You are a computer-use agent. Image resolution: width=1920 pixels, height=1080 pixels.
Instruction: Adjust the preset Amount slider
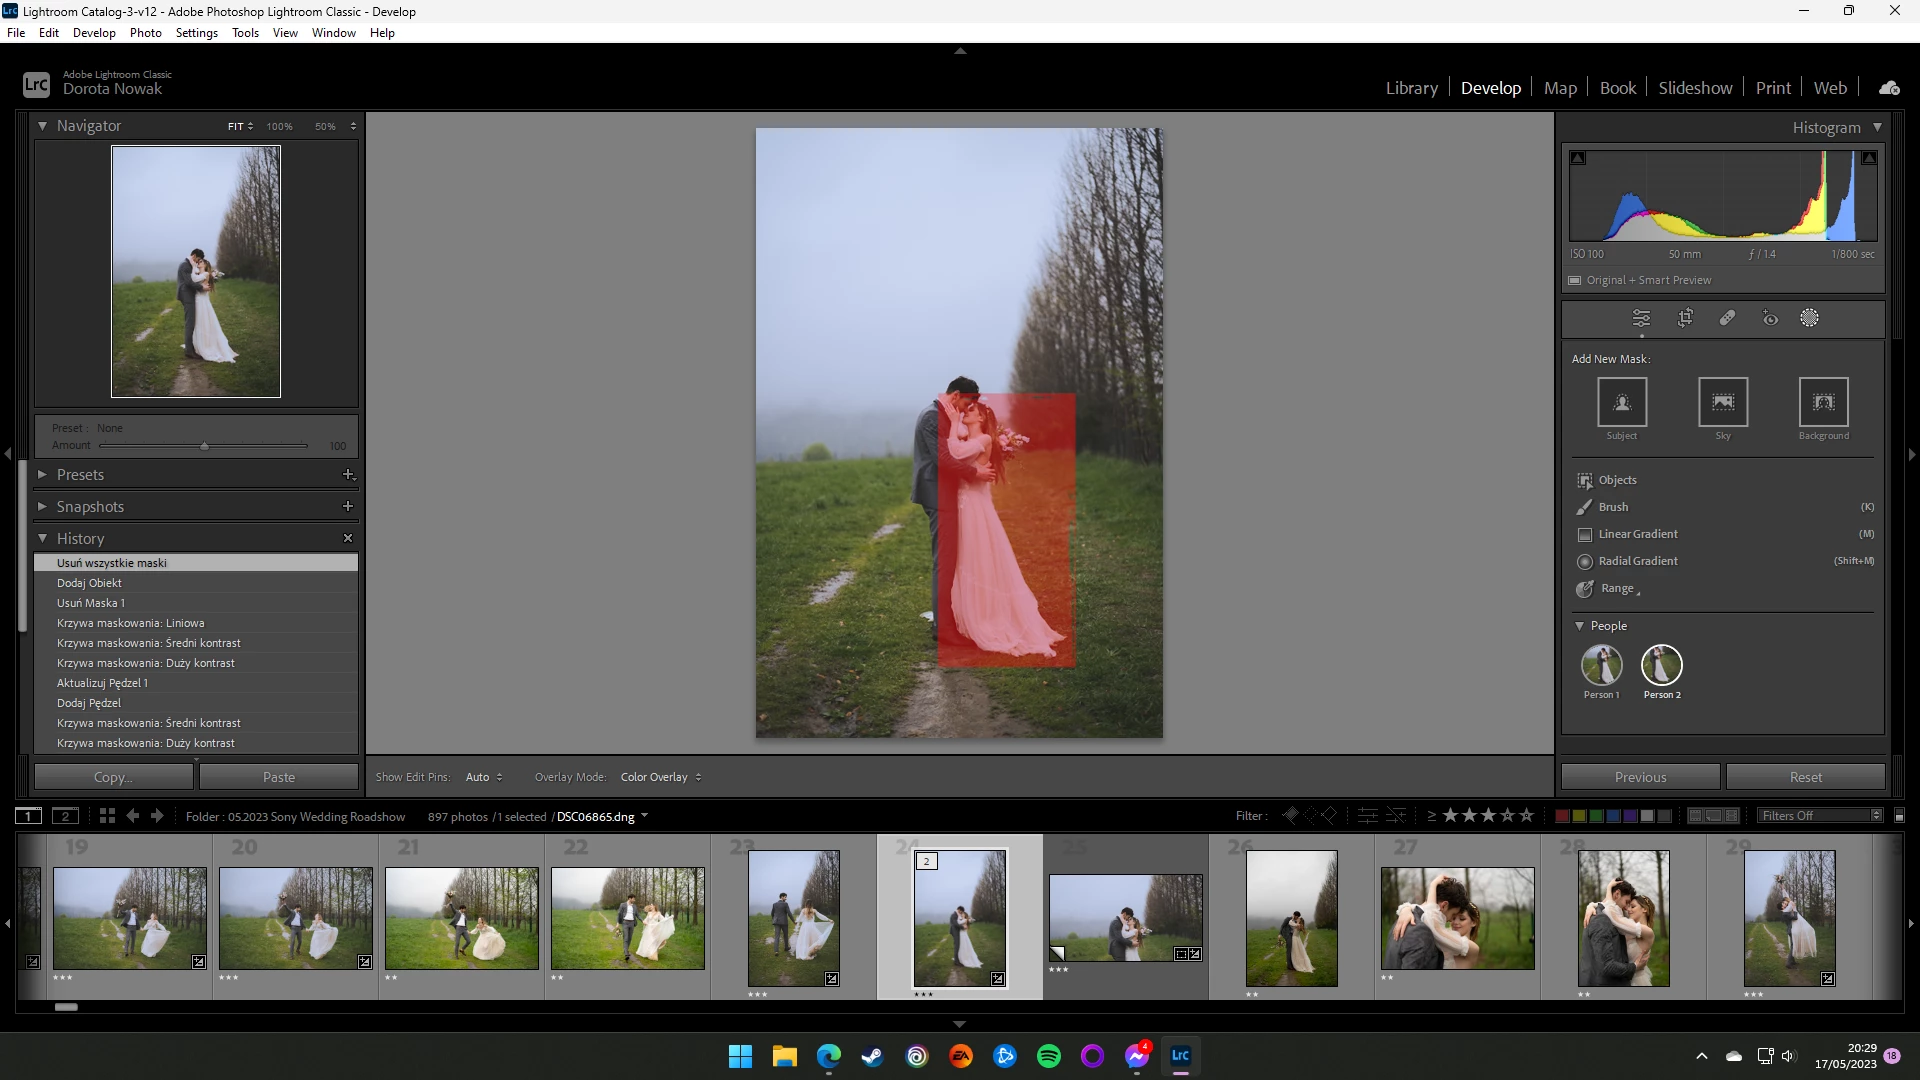pos(204,446)
